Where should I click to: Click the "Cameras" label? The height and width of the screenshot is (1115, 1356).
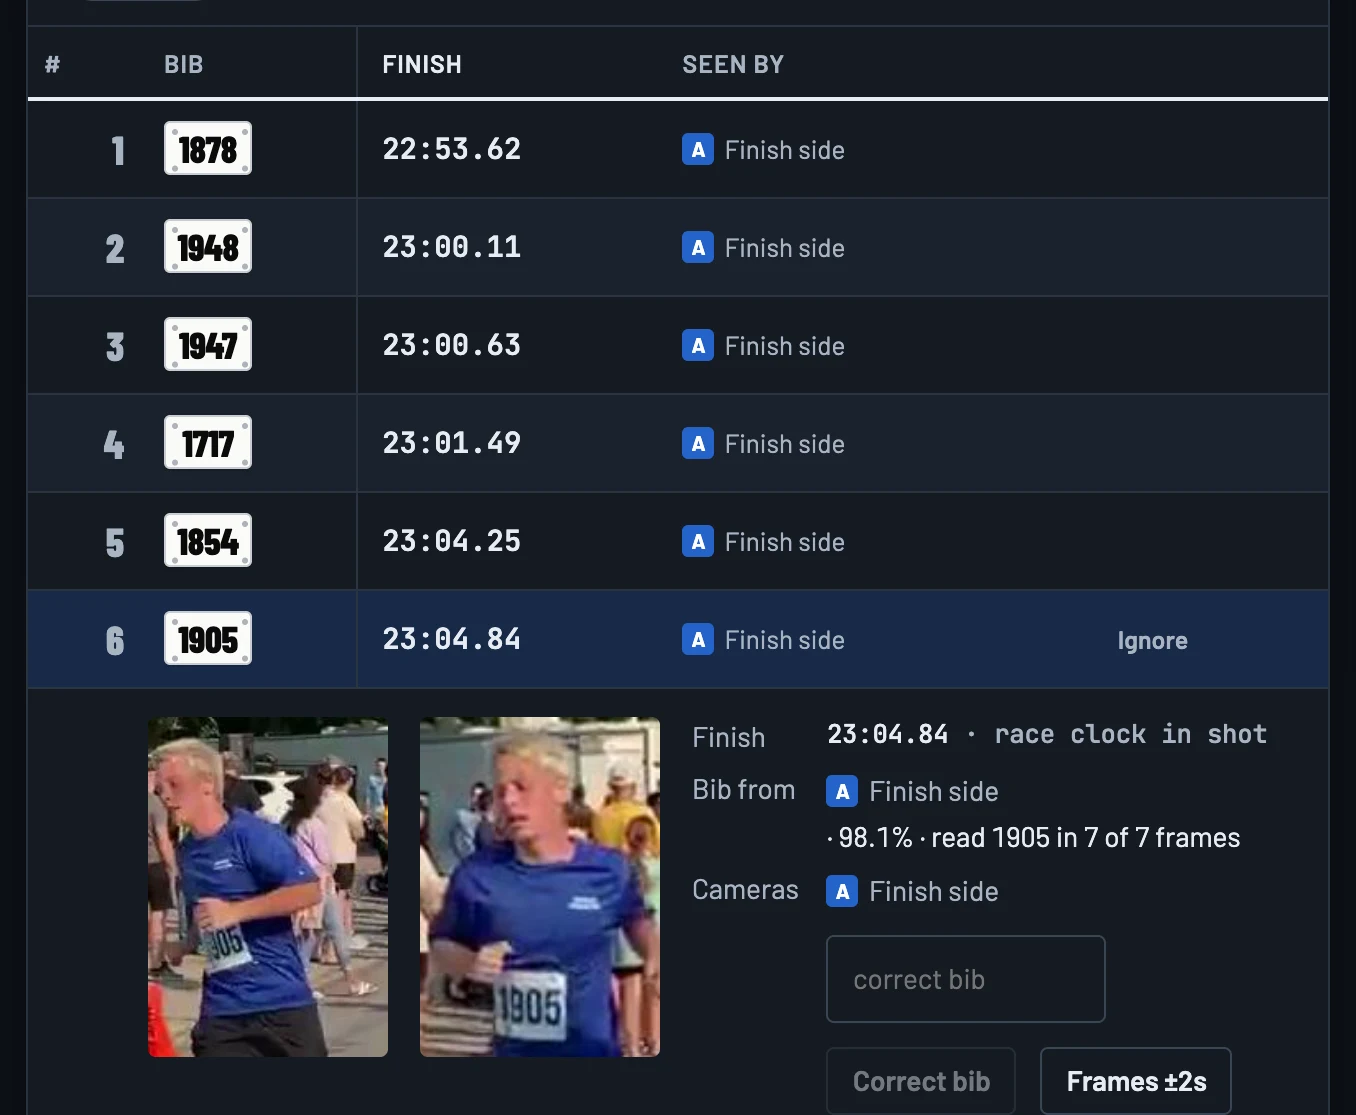pos(745,890)
